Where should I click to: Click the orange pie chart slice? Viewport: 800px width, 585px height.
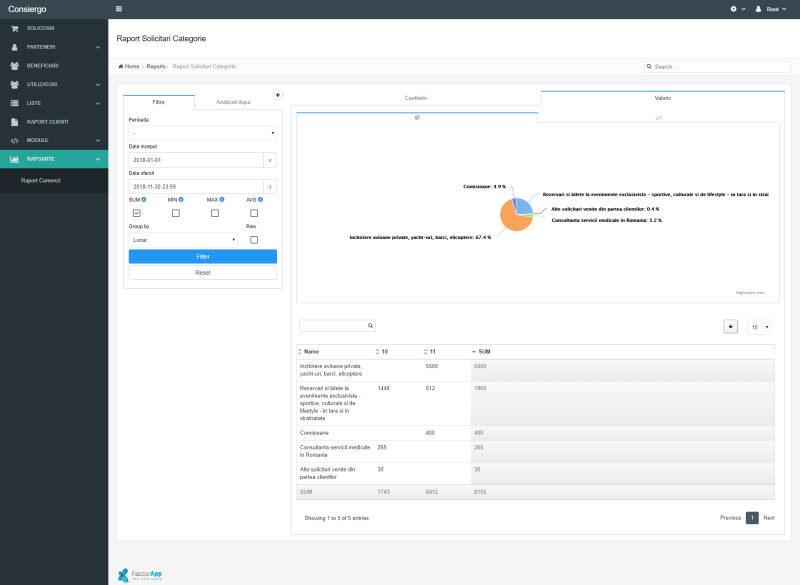tap(513, 222)
